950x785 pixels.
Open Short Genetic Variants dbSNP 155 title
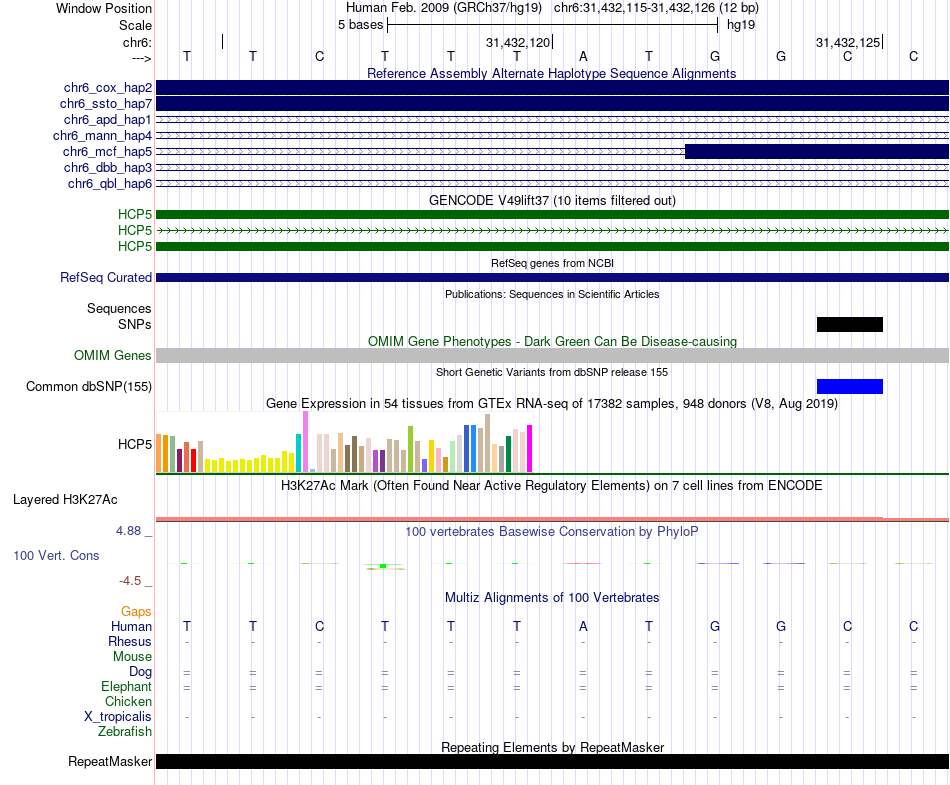[552, 372]
